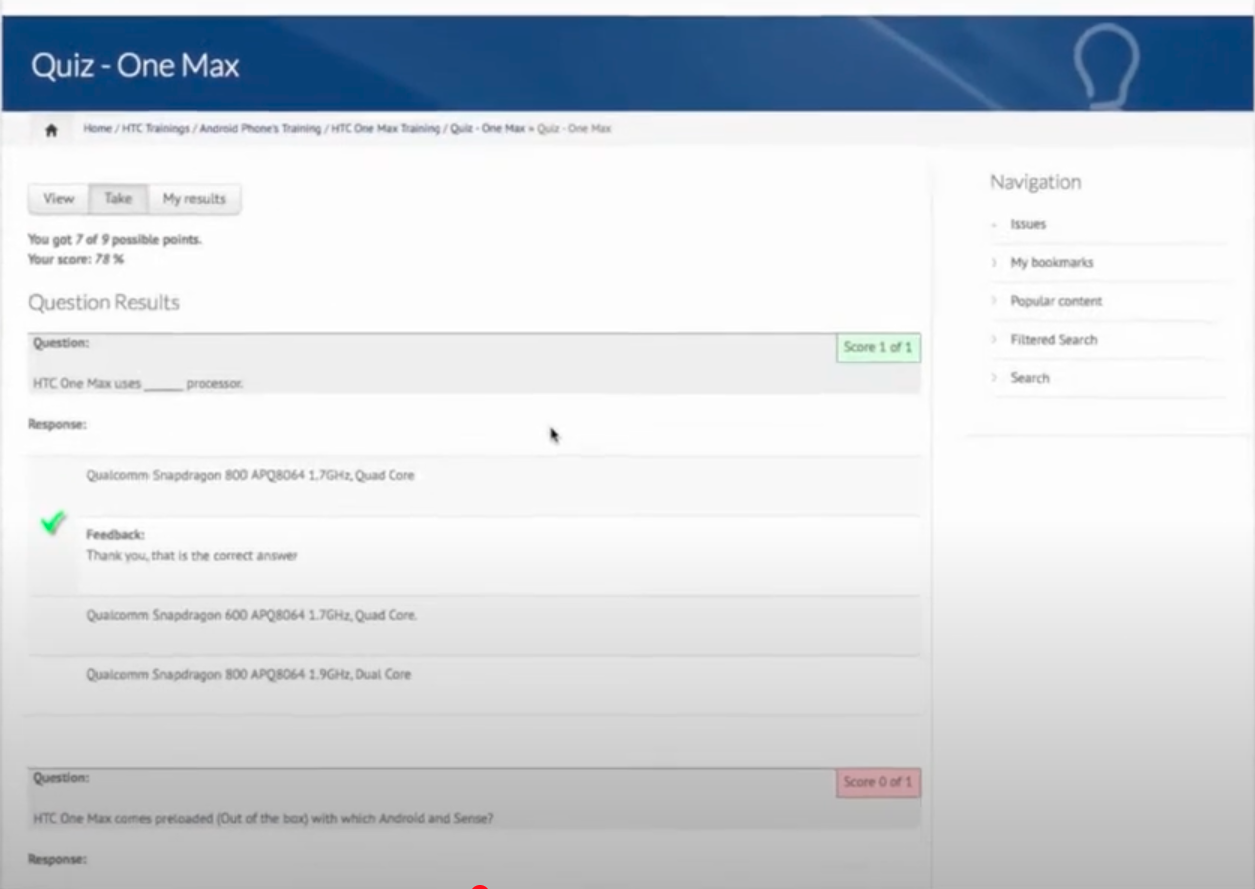Viewport: 1255px width, 889px height.
Task: Click the green checkmark beside correct answer
Action: 53,522
